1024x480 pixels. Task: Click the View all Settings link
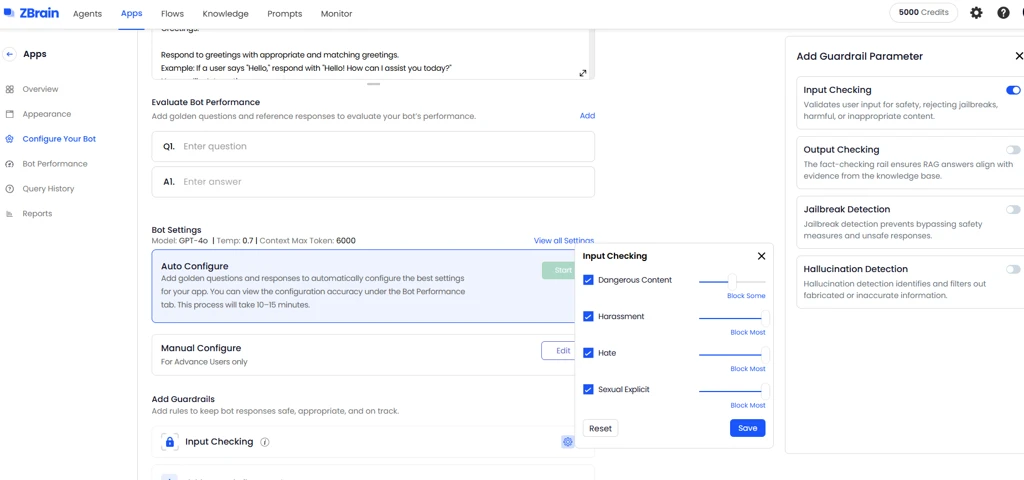coord(563,241)
